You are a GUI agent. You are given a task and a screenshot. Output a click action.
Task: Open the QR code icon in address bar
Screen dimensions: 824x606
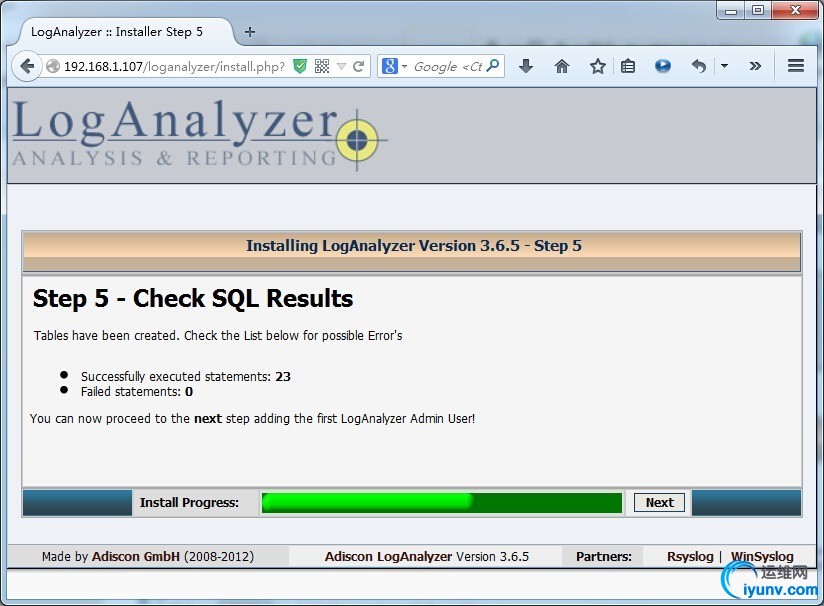click(322, 66)
